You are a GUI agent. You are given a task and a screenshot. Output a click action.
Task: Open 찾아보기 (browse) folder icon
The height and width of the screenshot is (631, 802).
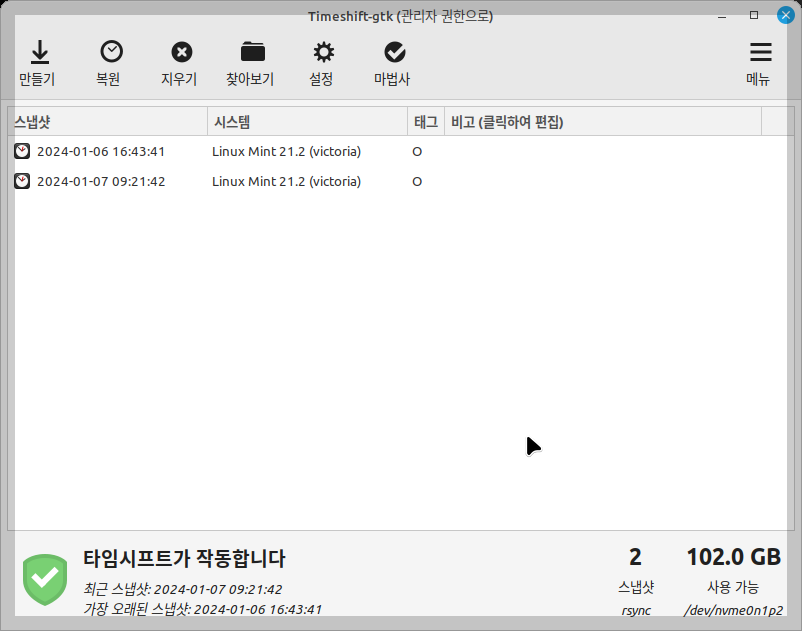[253, 52]
